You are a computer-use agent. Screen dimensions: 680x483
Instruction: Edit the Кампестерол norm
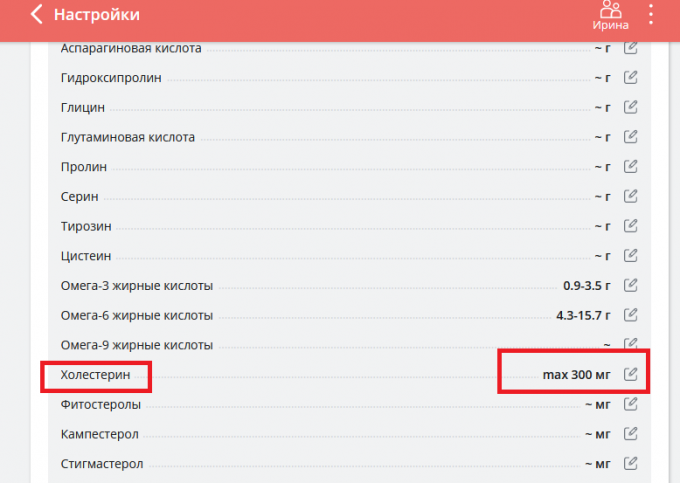tap(631, 434)
